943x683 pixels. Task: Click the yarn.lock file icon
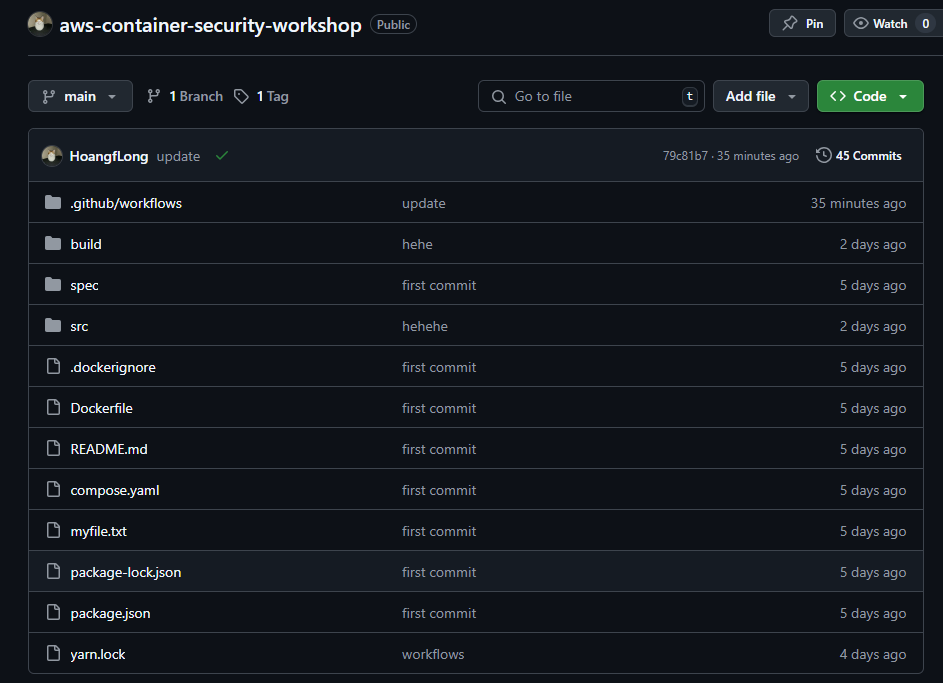coord(53,654)
